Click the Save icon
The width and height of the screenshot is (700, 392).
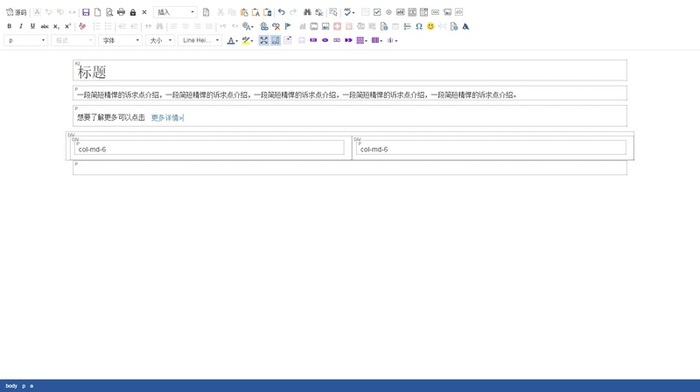pyautogui.click(x=86, y=12)
